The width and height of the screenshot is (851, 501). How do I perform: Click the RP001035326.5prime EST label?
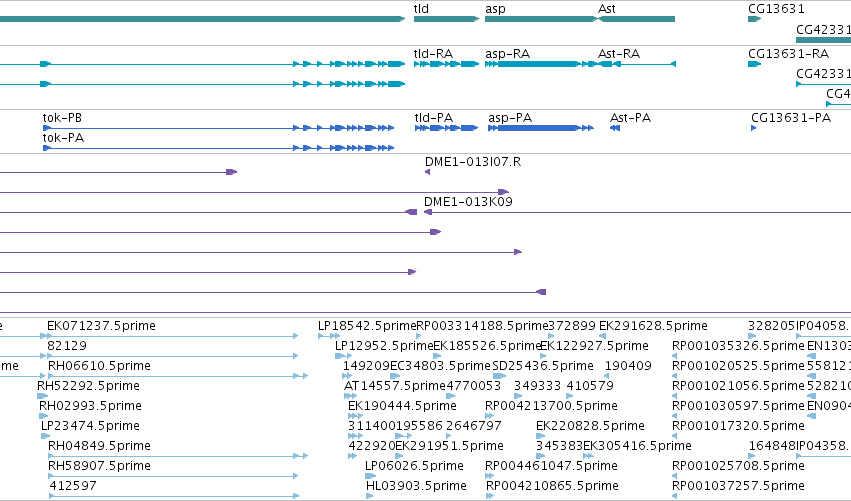pyautogui.click(x=738, y=346)
